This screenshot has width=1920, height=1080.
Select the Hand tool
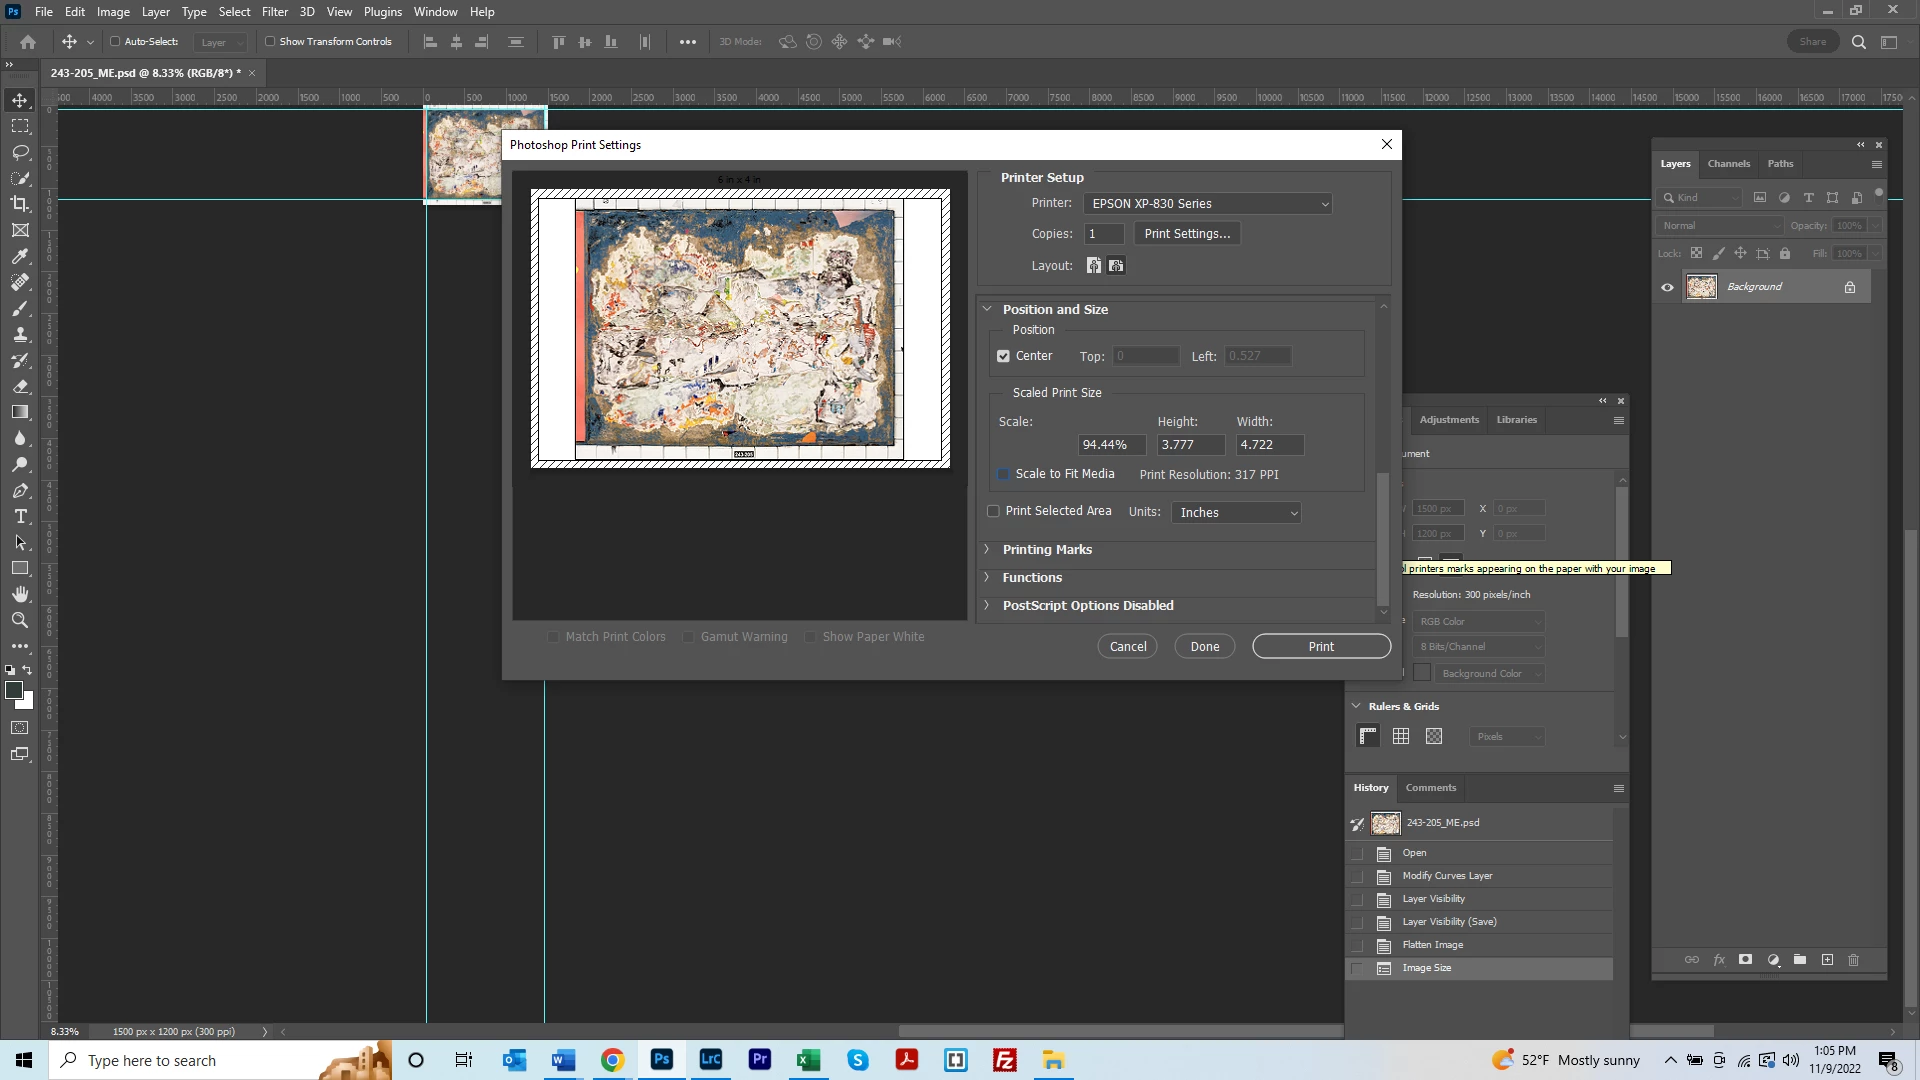point(20,594)
